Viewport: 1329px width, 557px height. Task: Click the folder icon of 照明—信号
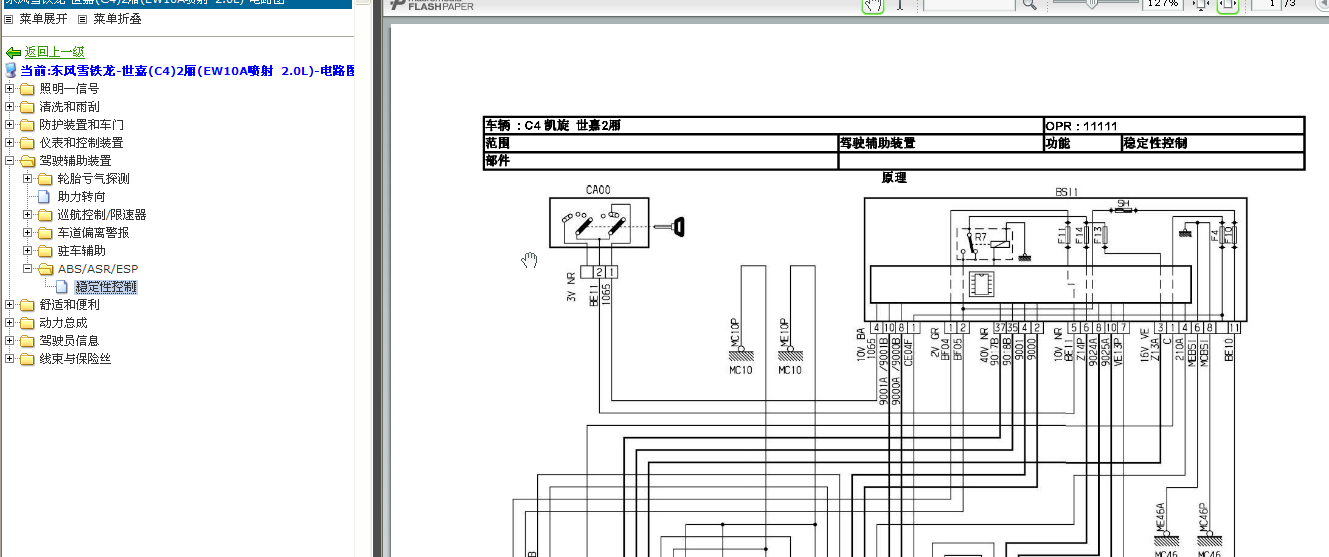pos(28,89)
